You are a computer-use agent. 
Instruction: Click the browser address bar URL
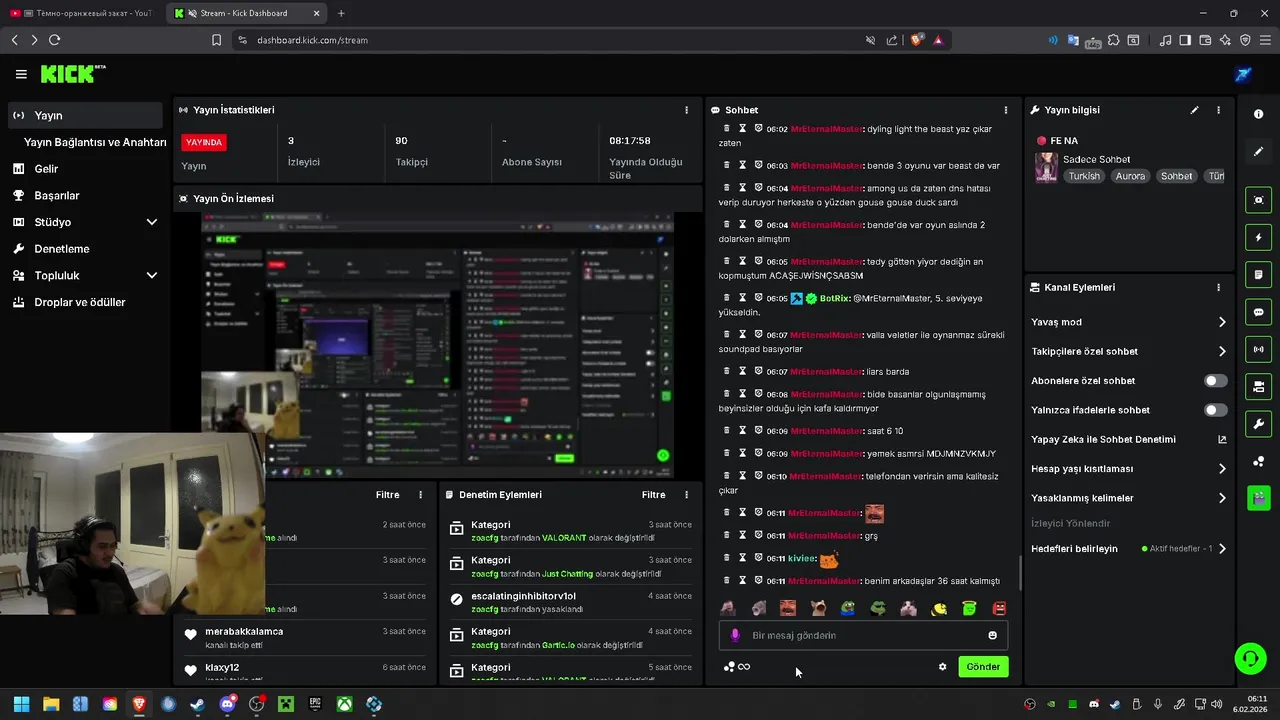click(312, 40)
